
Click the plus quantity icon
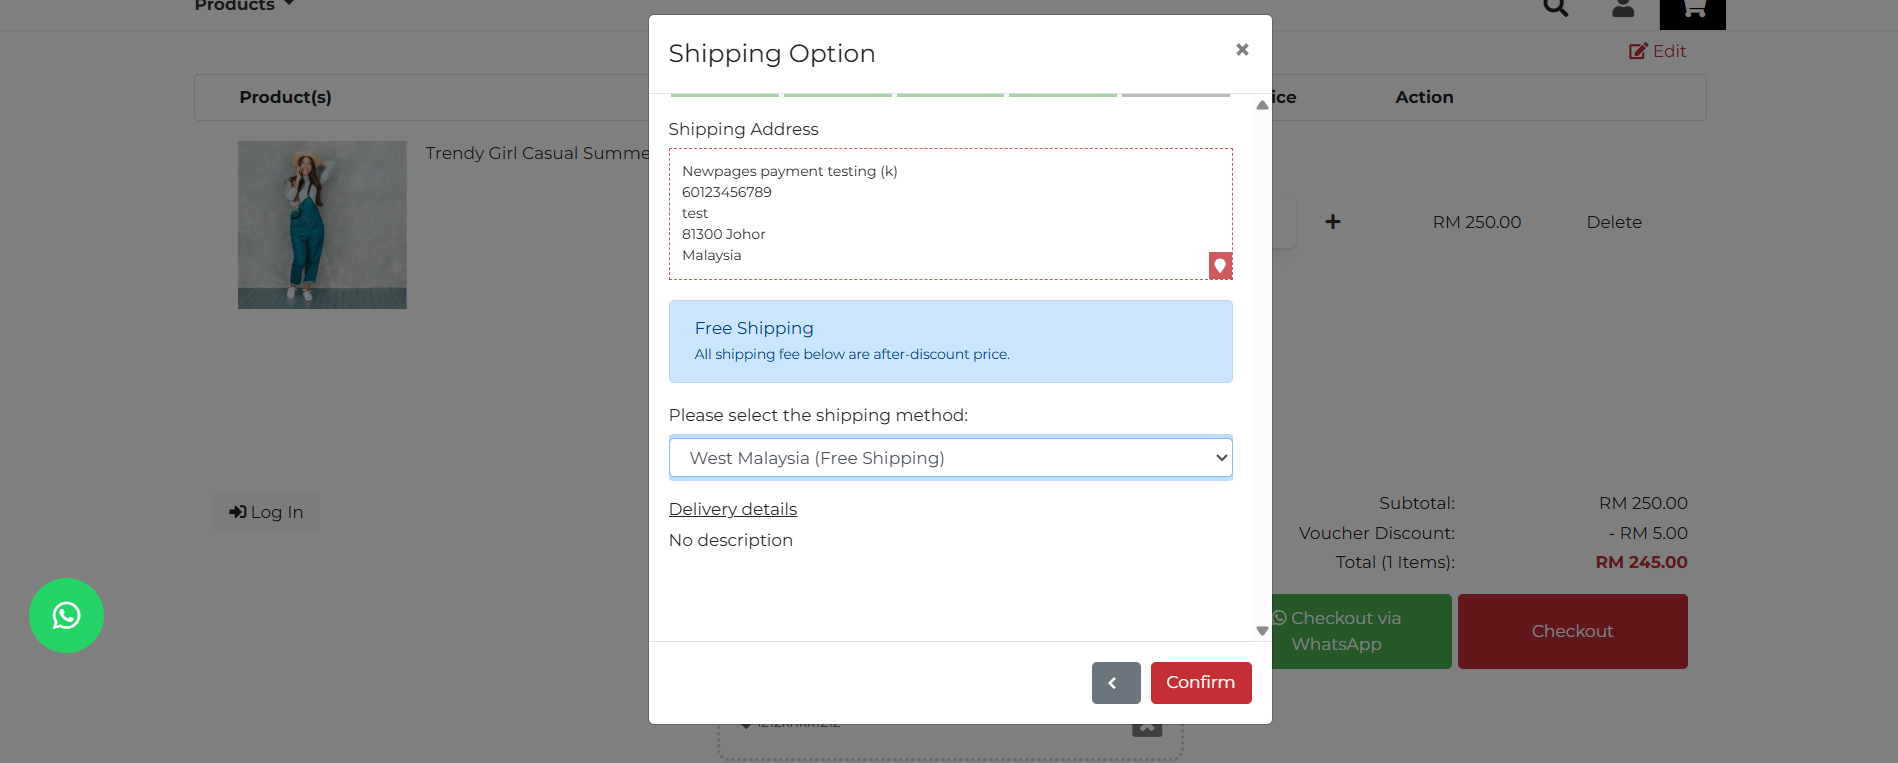(x=1333, y=222)
